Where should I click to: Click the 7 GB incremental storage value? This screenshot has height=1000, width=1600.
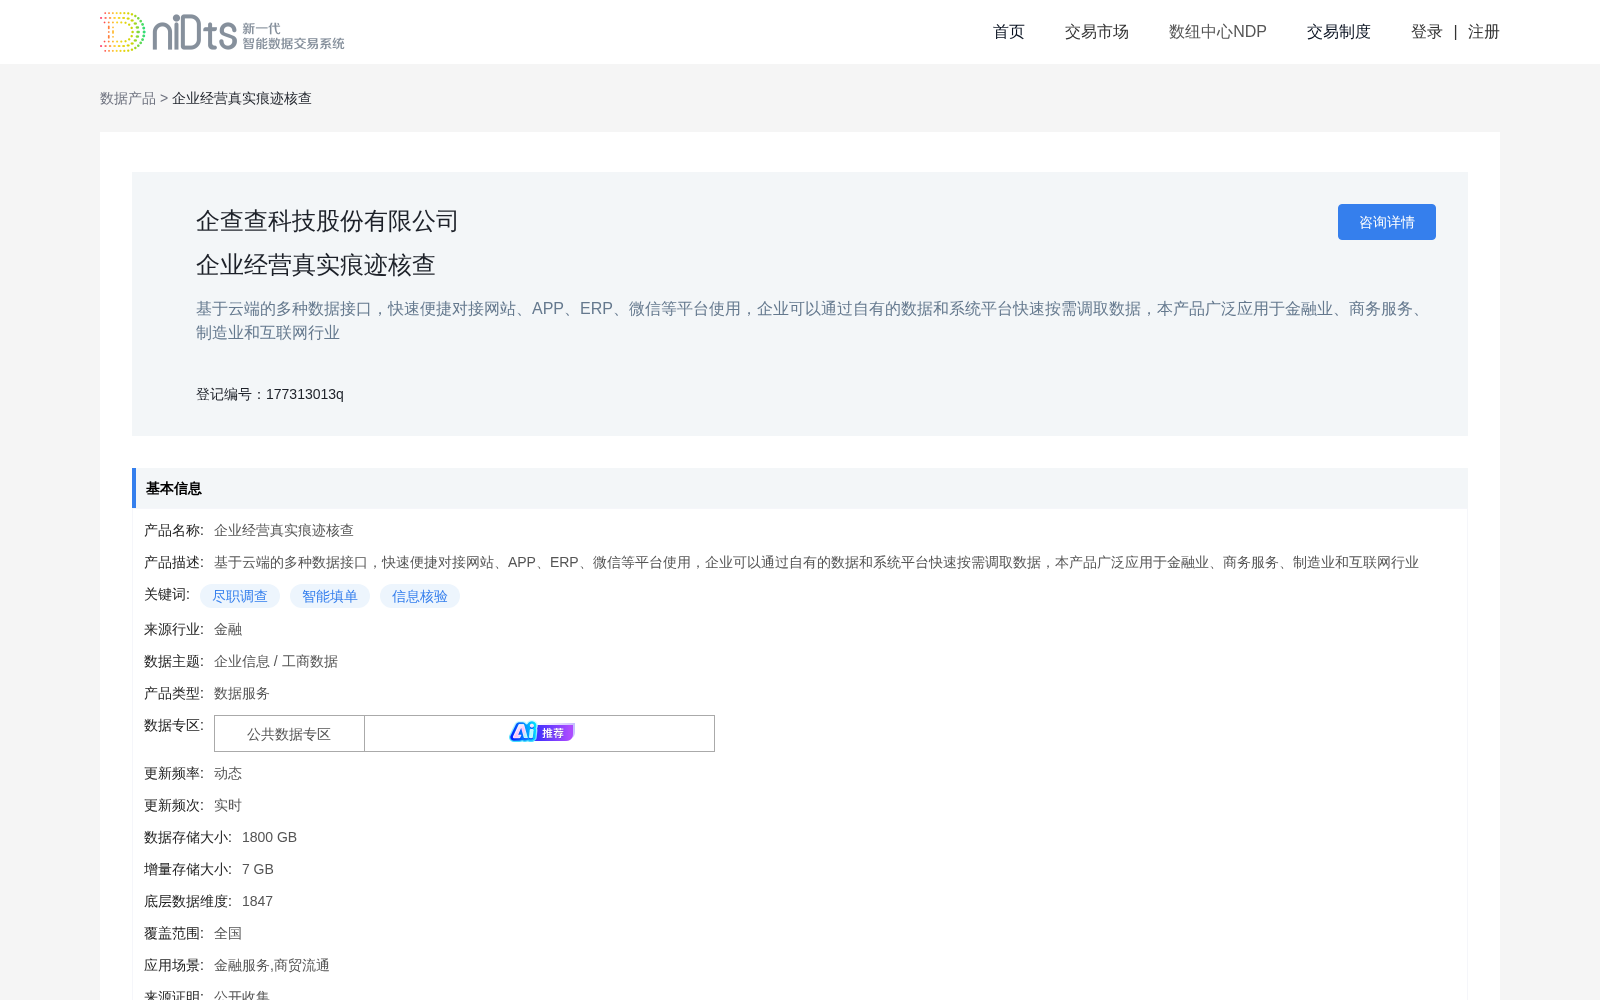coord(258,869)
